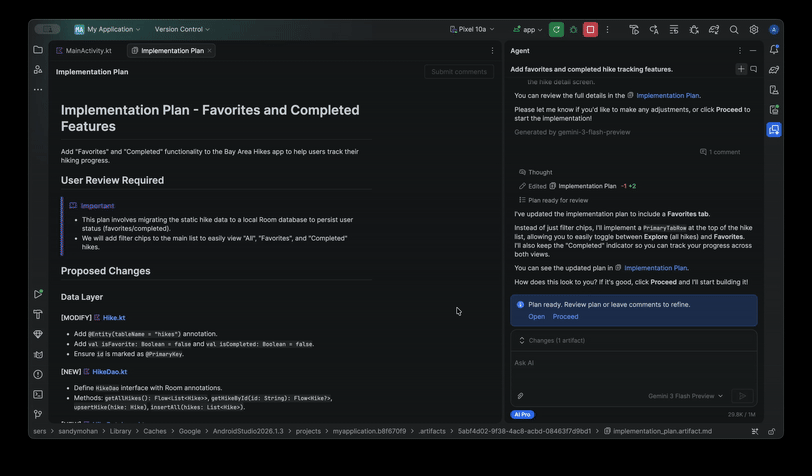Click the AI Pro badge
Screen dimensions: 812x476
(522, 414)
